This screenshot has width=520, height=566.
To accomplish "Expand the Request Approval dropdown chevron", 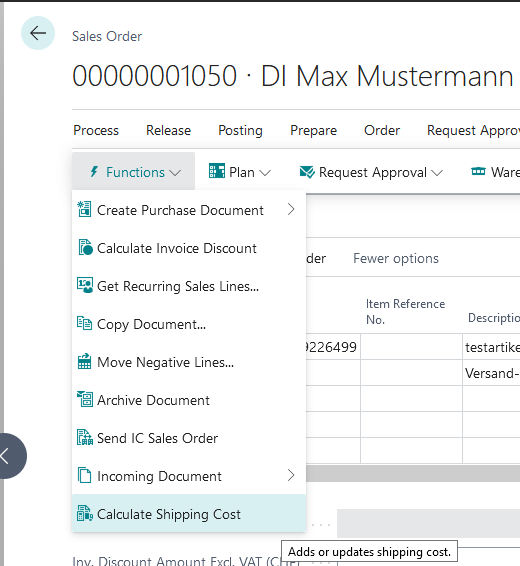I will [x=437, y=173].
